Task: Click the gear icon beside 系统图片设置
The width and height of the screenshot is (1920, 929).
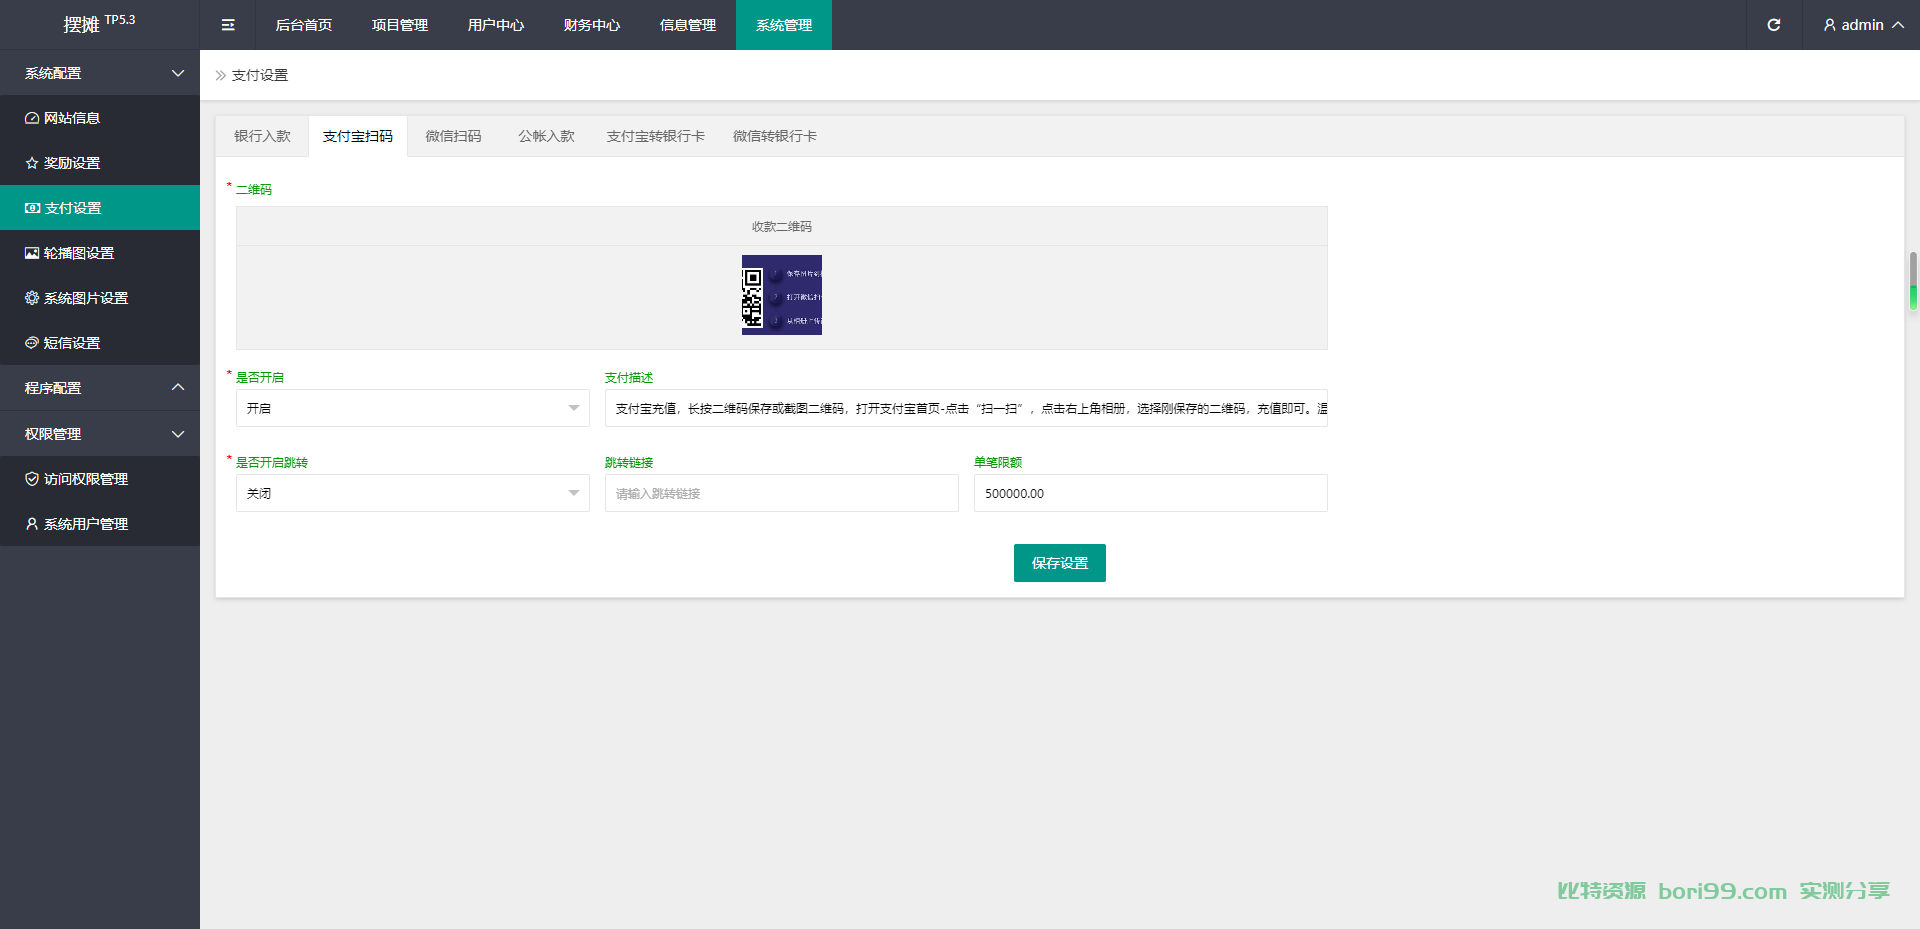Action: [32, 298]
